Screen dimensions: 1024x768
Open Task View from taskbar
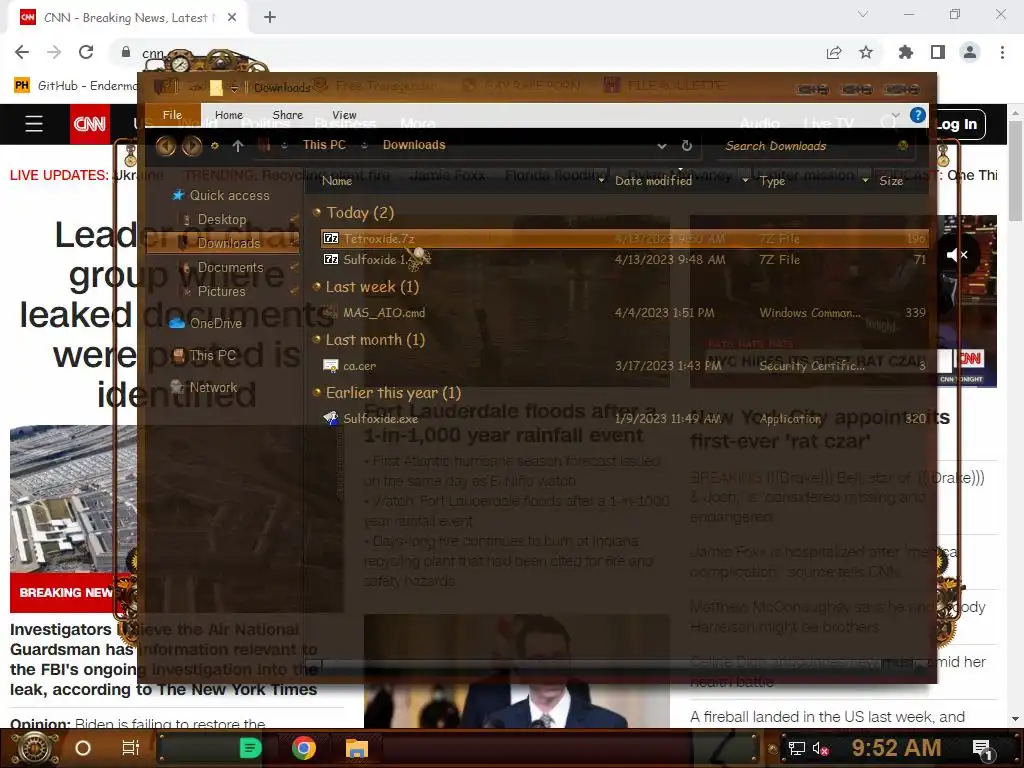click(x=131, y=748)
